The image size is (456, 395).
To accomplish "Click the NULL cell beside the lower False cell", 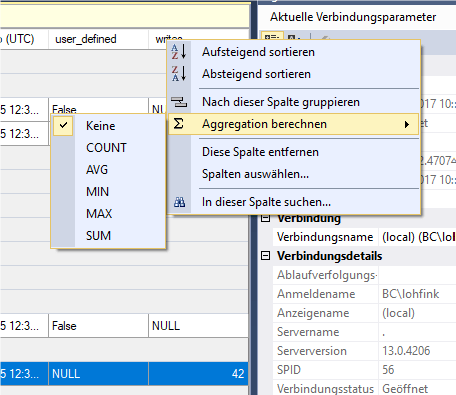I will point(198,326).
